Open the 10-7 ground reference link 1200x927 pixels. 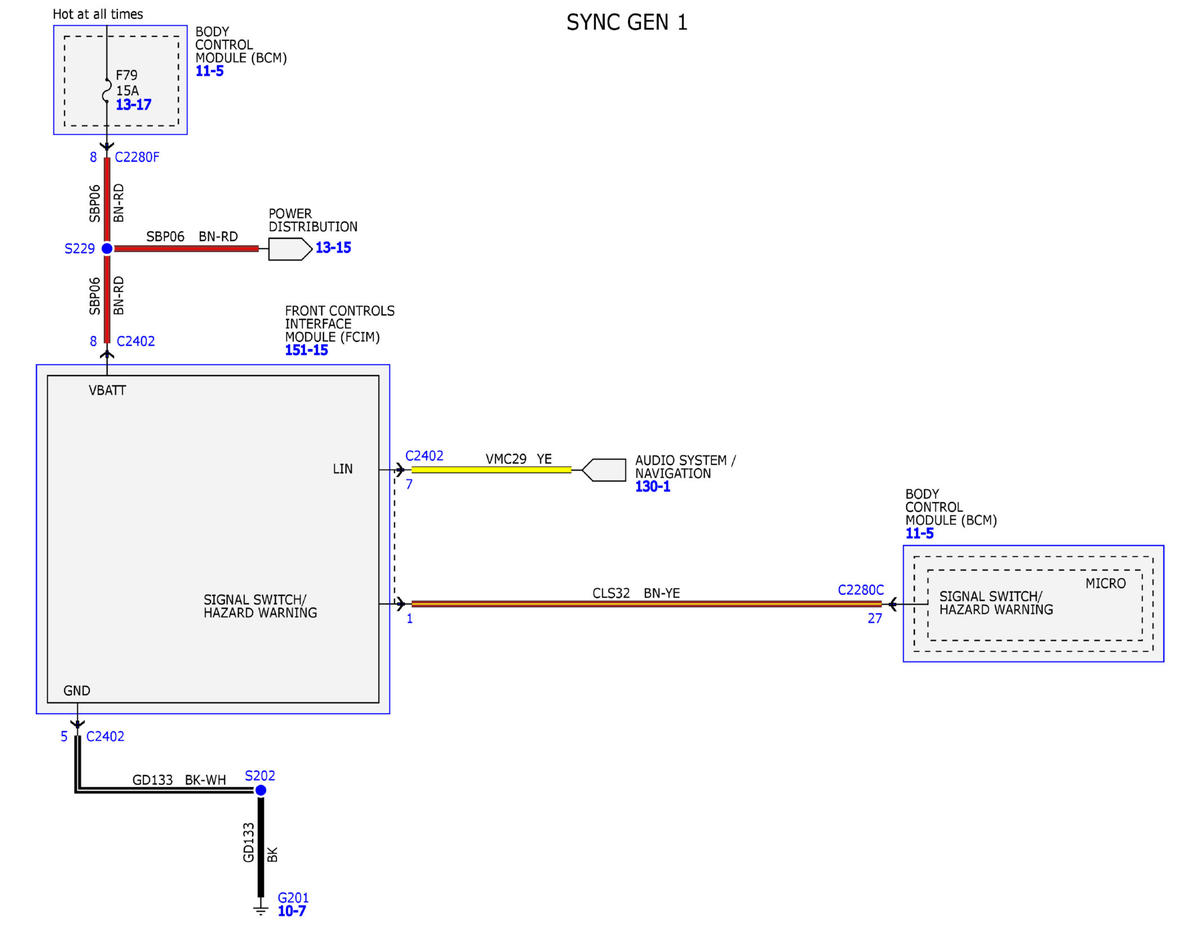(x=291, y=911)
